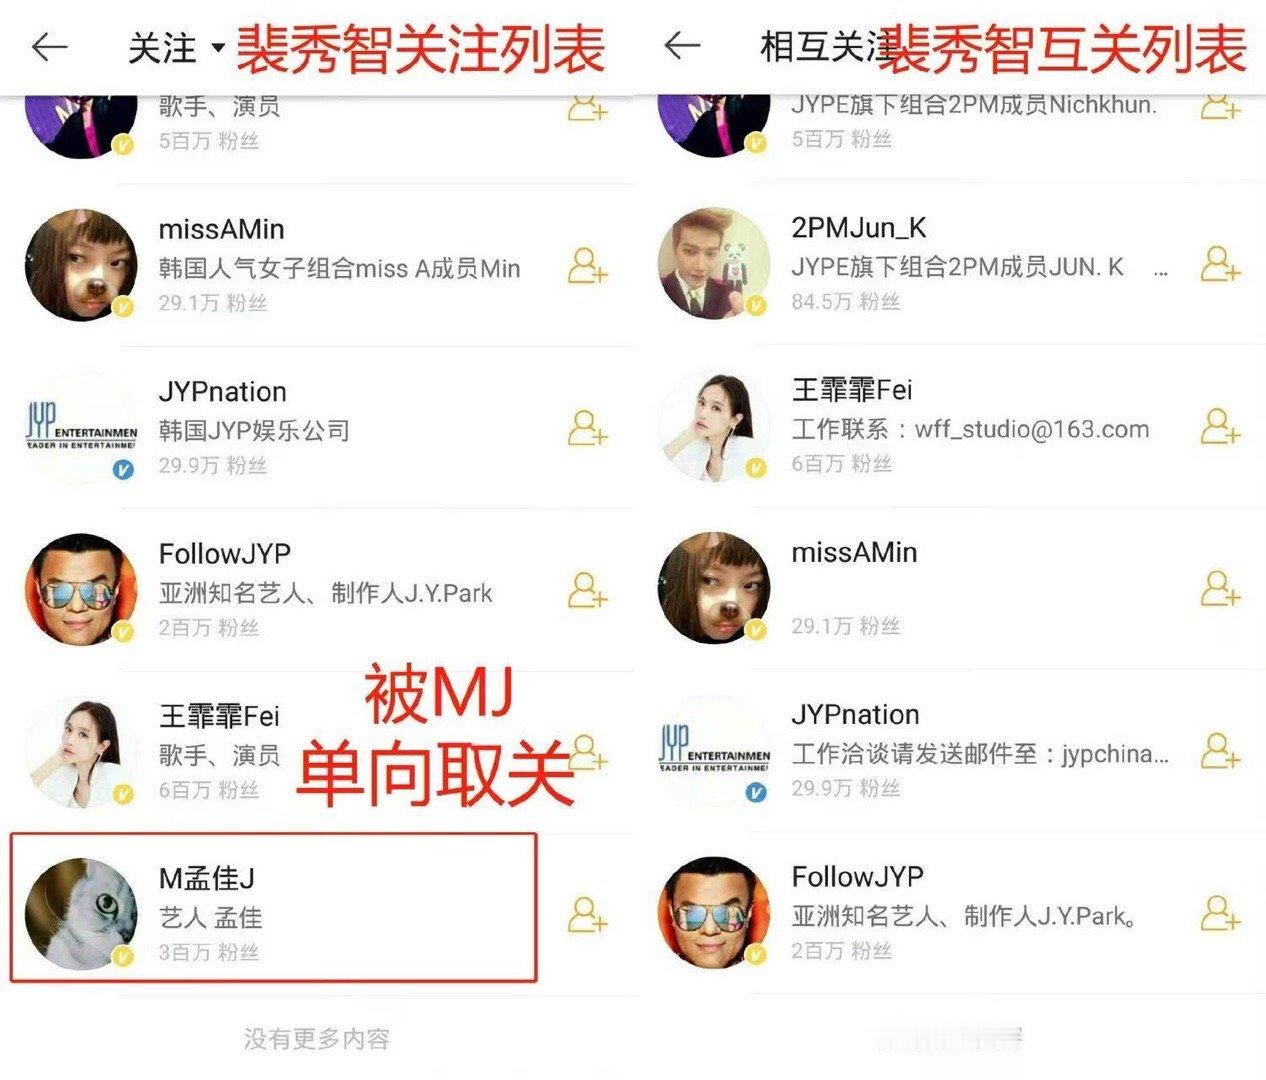The height and width of the screenshot is (1080, 1266).
Task: Open 2PMJun_K avatar picture
Action: pos(714,264)
